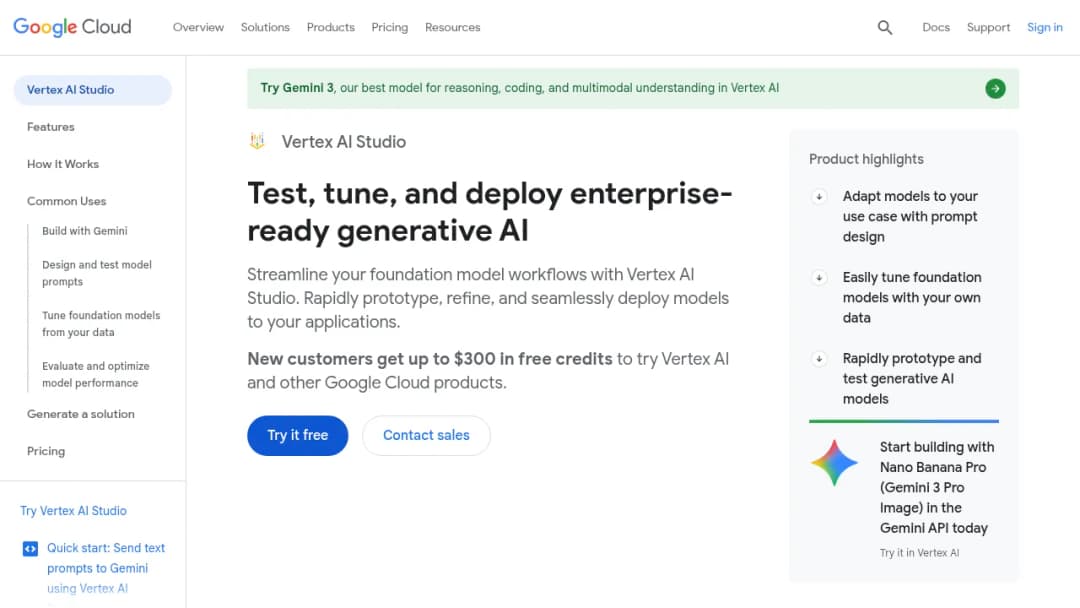Open the Overview menu
This screenshot has height=608, width=1080.
tap(198, 28)
